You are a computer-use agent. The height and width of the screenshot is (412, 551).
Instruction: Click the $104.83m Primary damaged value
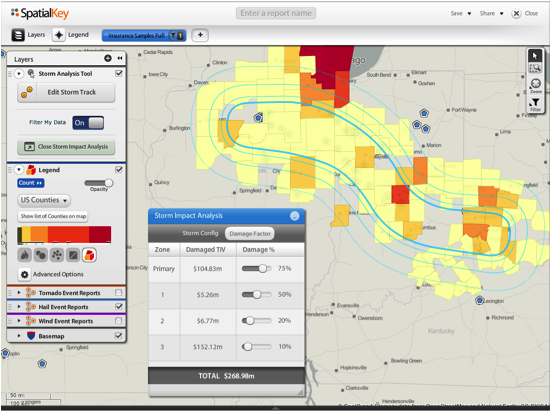(x=207, y=269)
